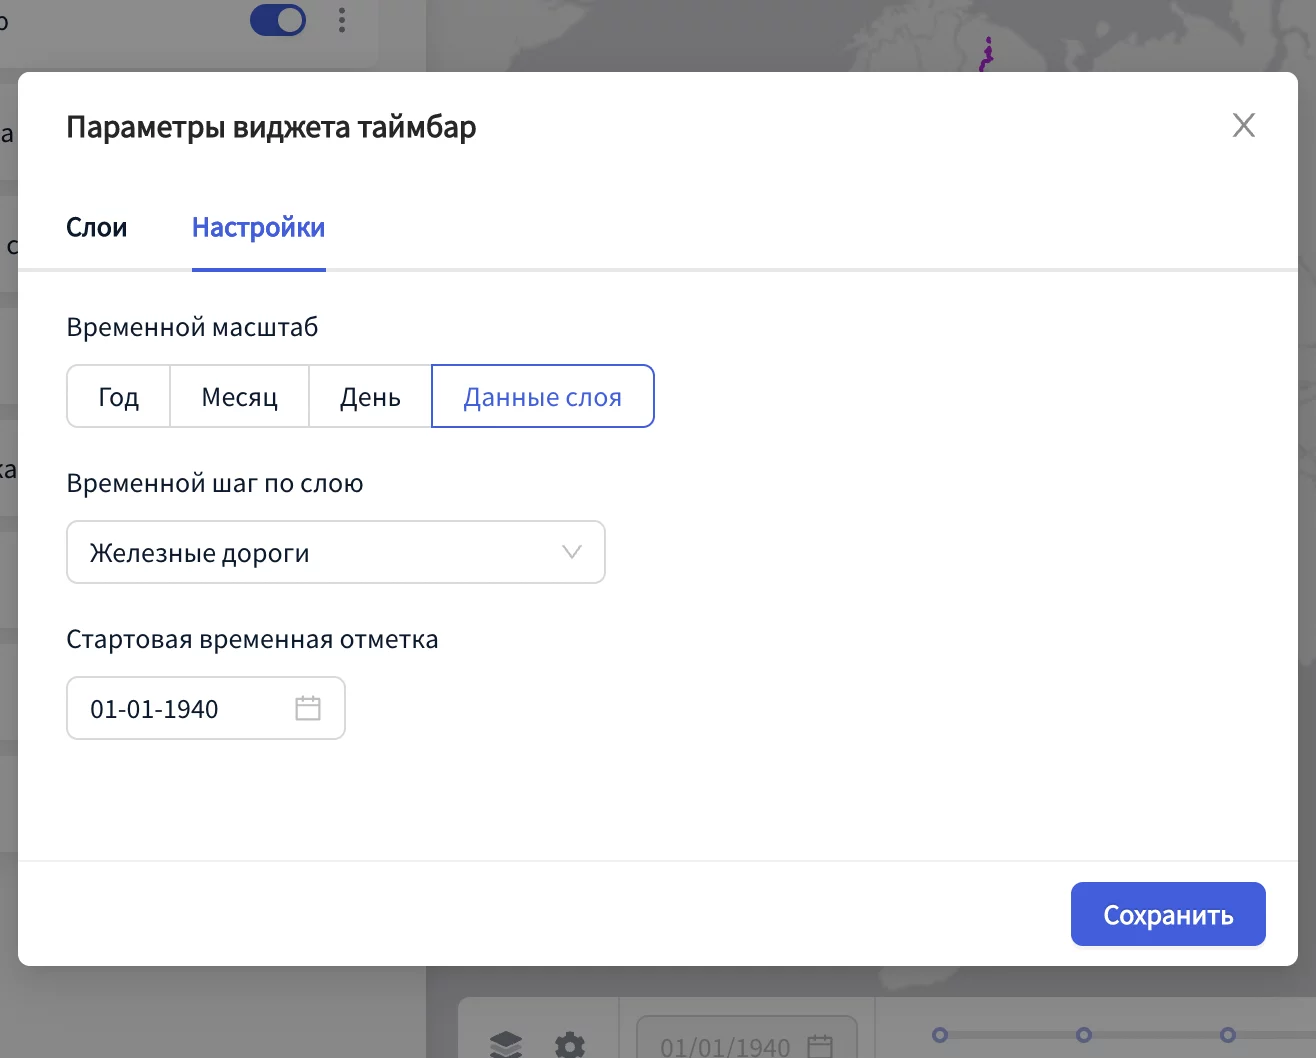Pick День time scale option

click(x=370, y=397)
